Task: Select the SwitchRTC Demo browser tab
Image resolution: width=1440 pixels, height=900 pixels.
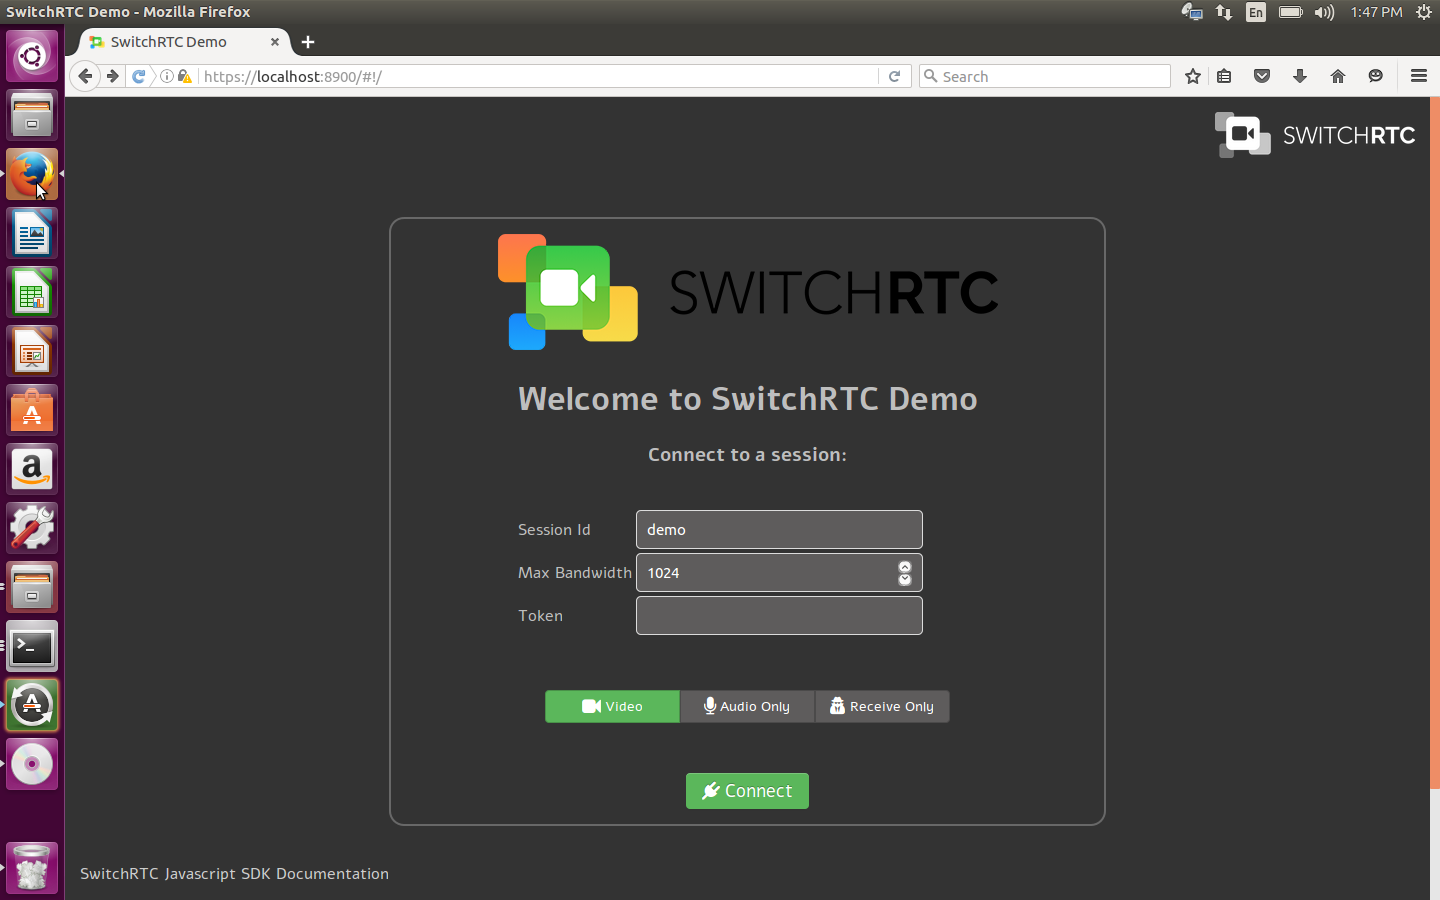Action: pos(170,42)
